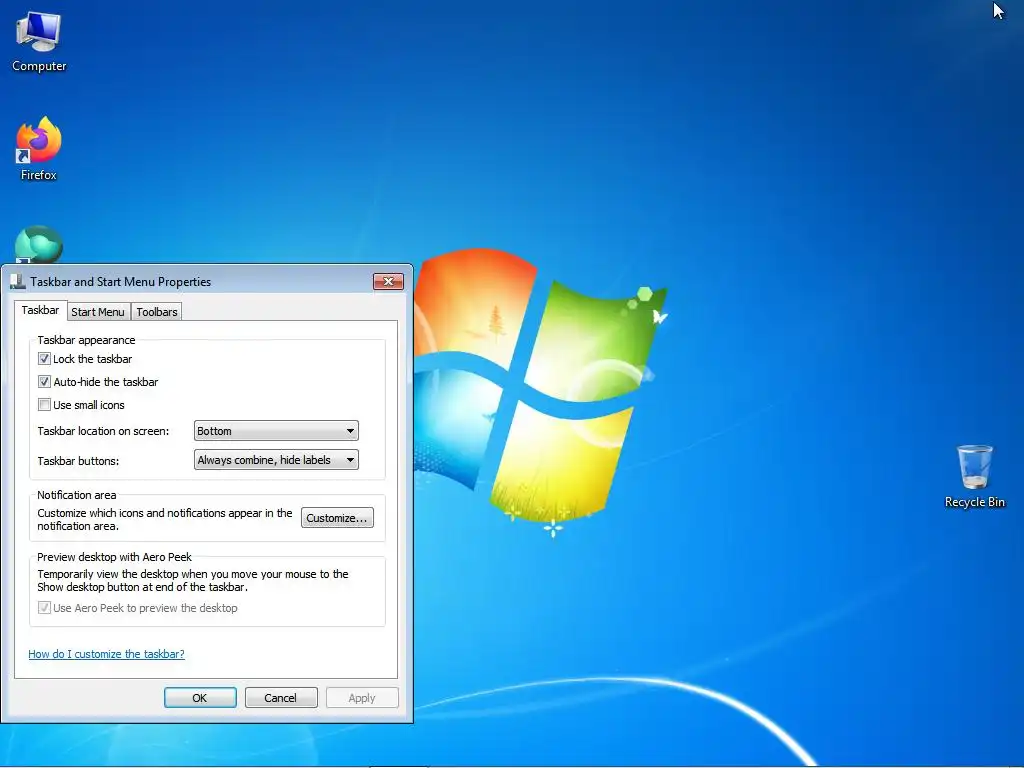Select the Recycle Bin desktop icon

974,476
